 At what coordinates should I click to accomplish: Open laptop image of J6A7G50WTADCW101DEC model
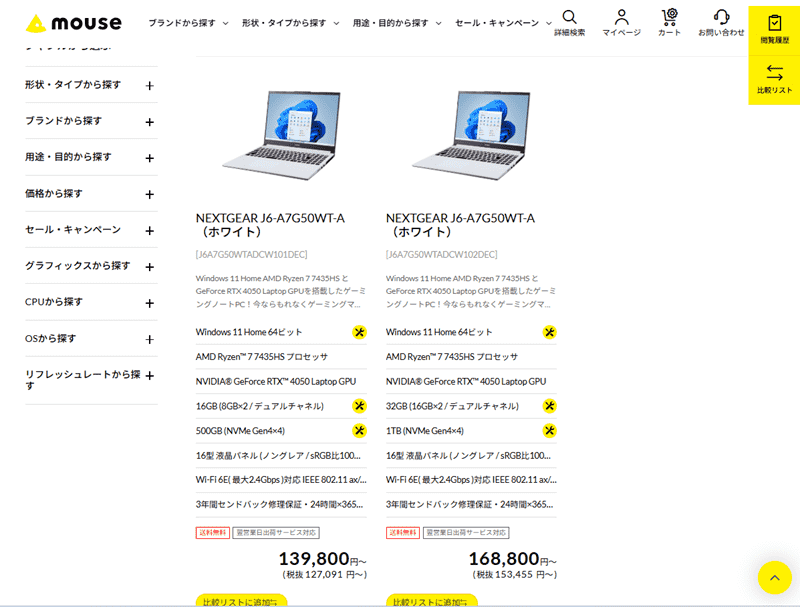pos(281,135)
